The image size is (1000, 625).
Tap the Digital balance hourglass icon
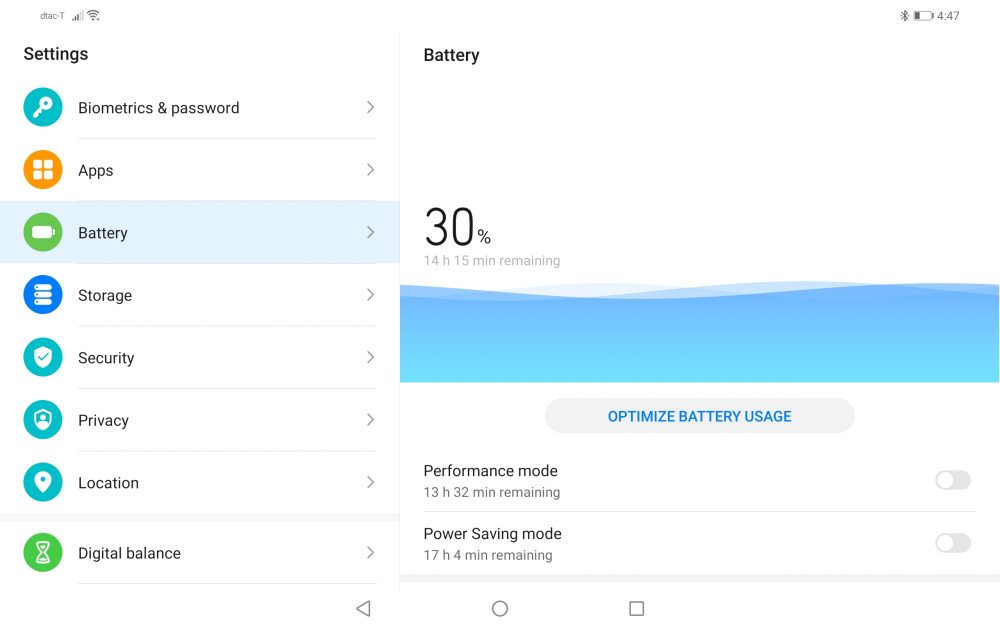click(x=43, y=552)
